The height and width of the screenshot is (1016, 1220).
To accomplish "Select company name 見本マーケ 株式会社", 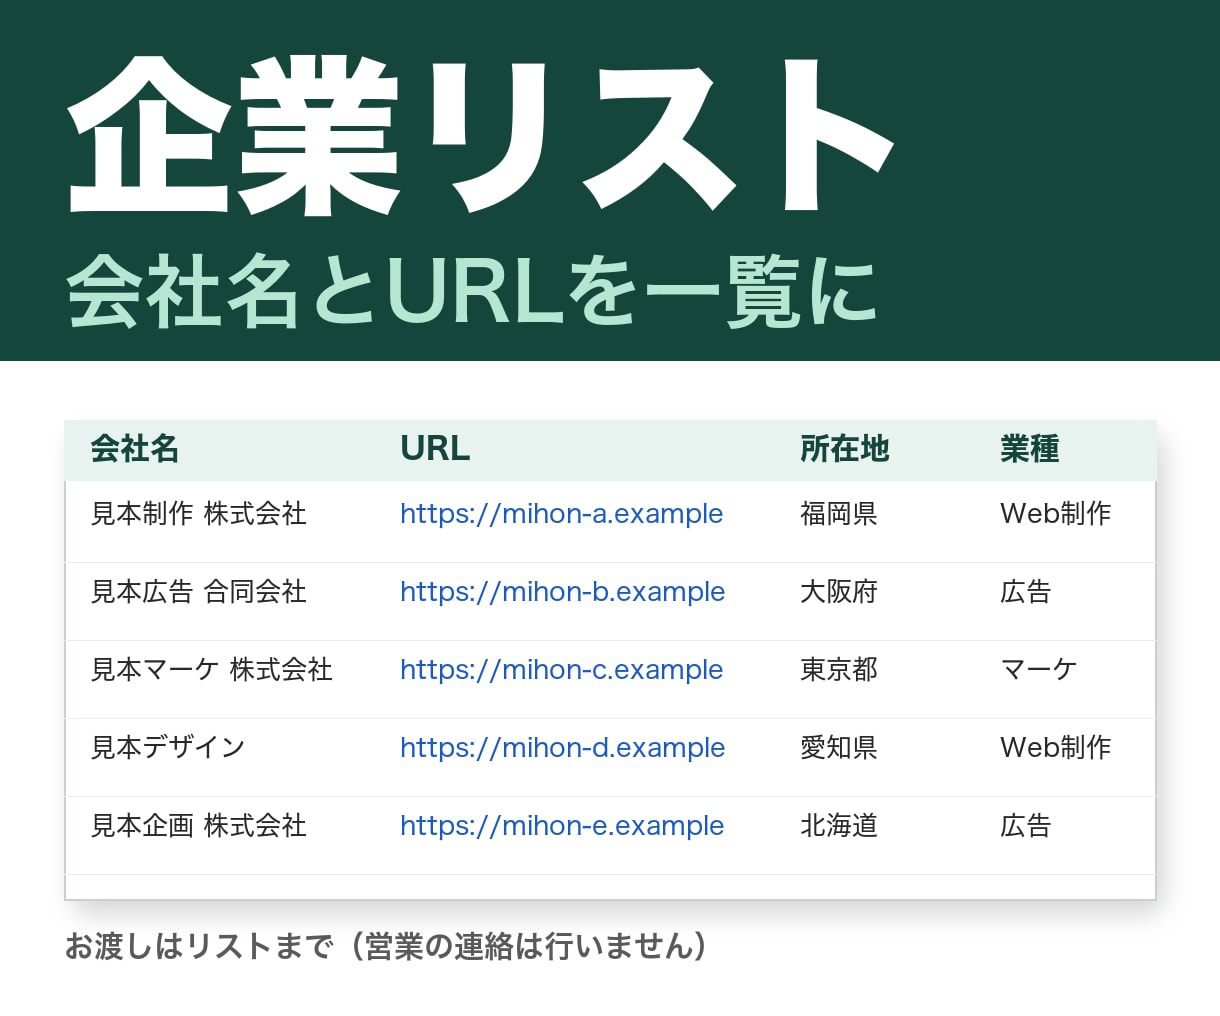I will click(x=211, y=670).
